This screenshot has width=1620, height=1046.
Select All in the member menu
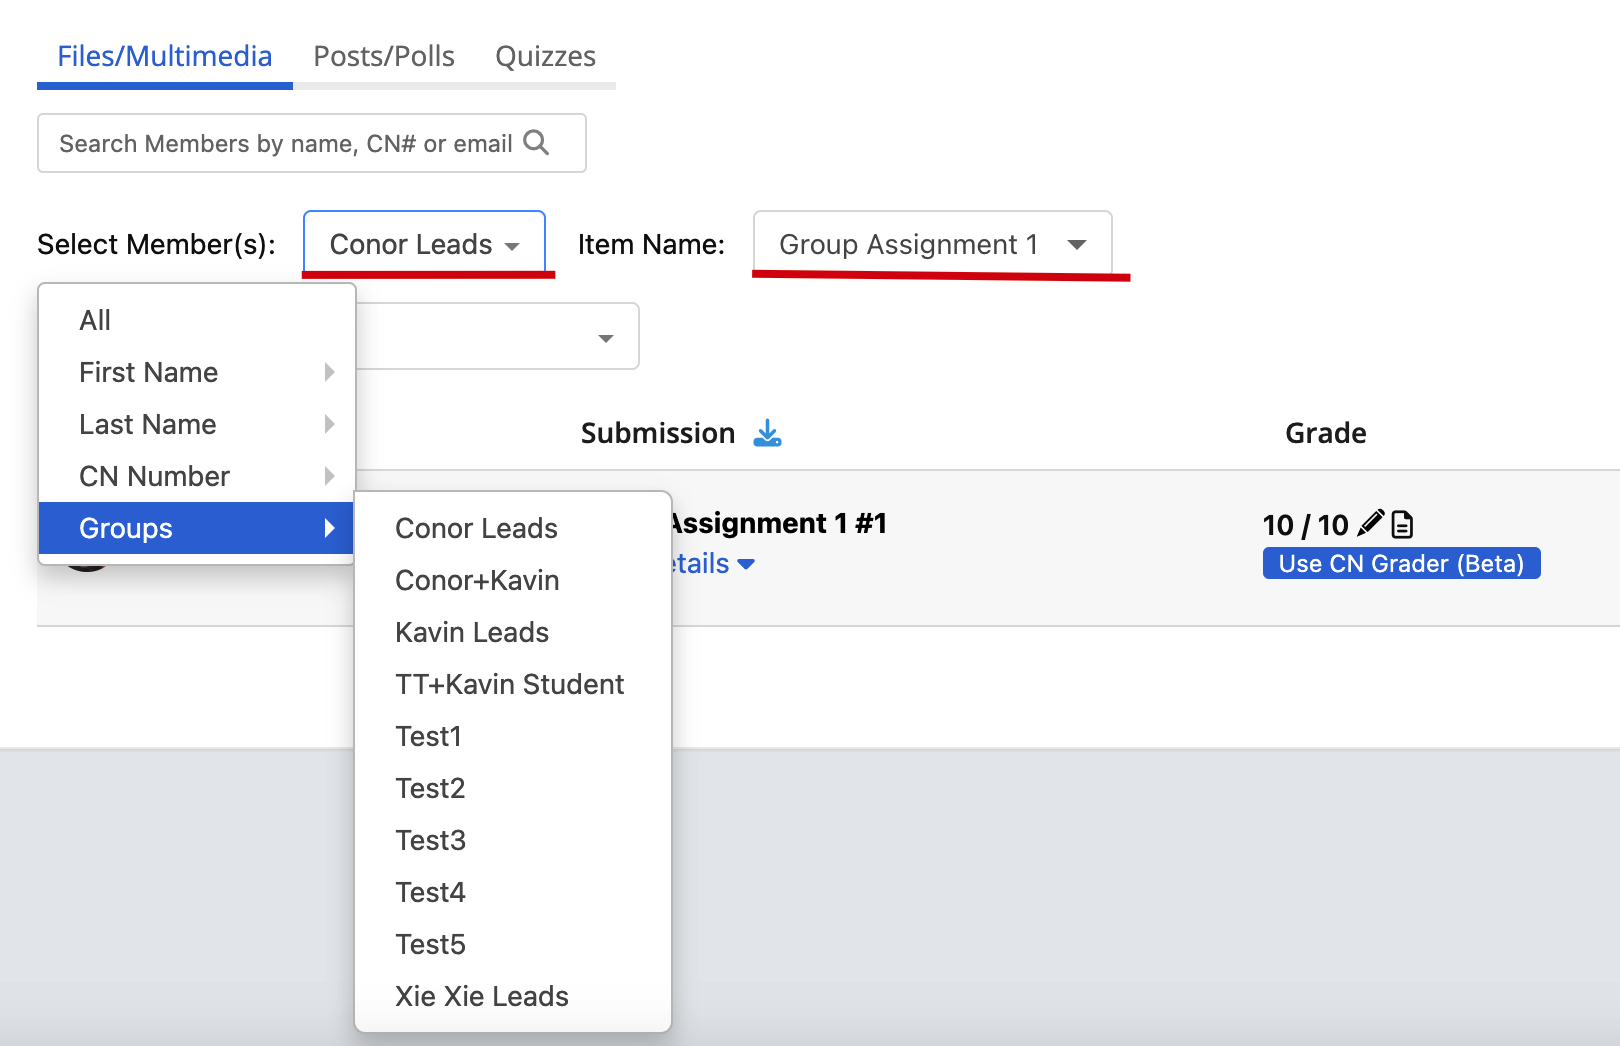[x=196, y=320]
